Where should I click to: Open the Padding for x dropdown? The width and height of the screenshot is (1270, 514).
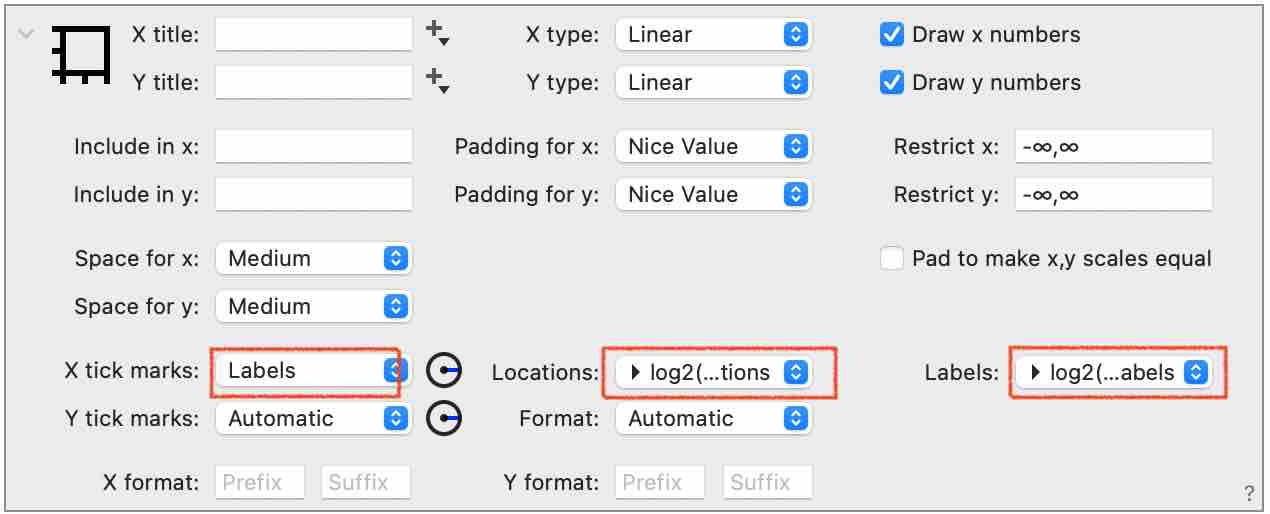(x=714, y=147)
